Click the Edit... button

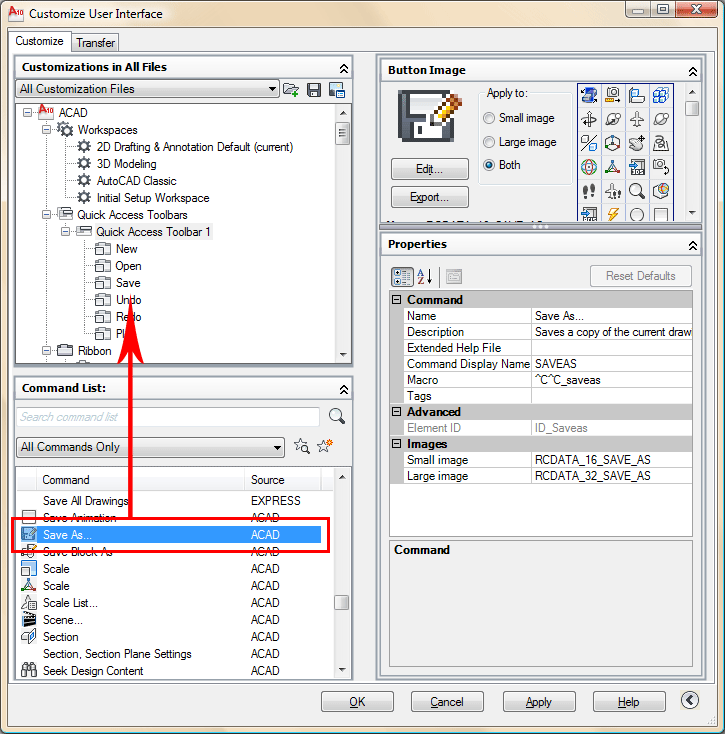[430, 169]
